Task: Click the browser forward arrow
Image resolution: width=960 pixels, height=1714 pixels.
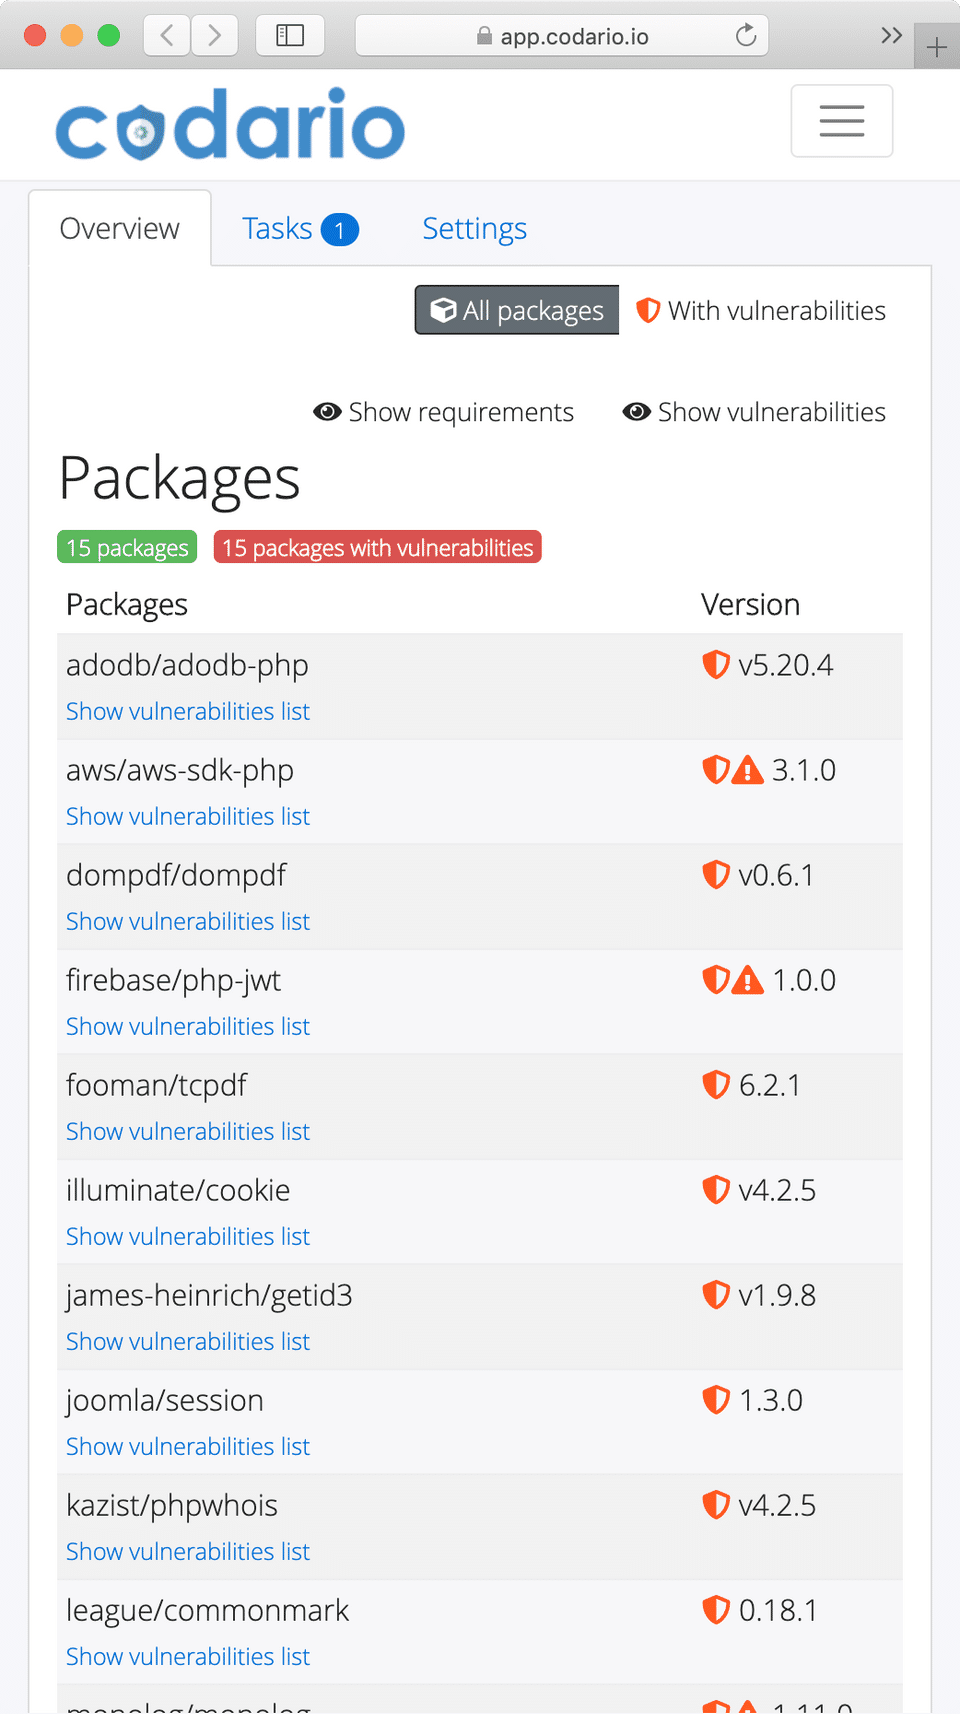Action: 214,36
